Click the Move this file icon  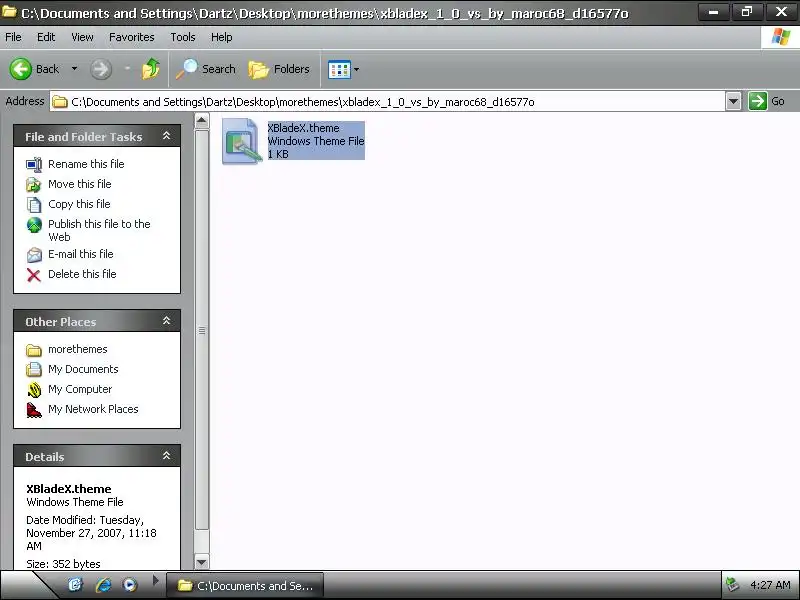tap(34, 185)
